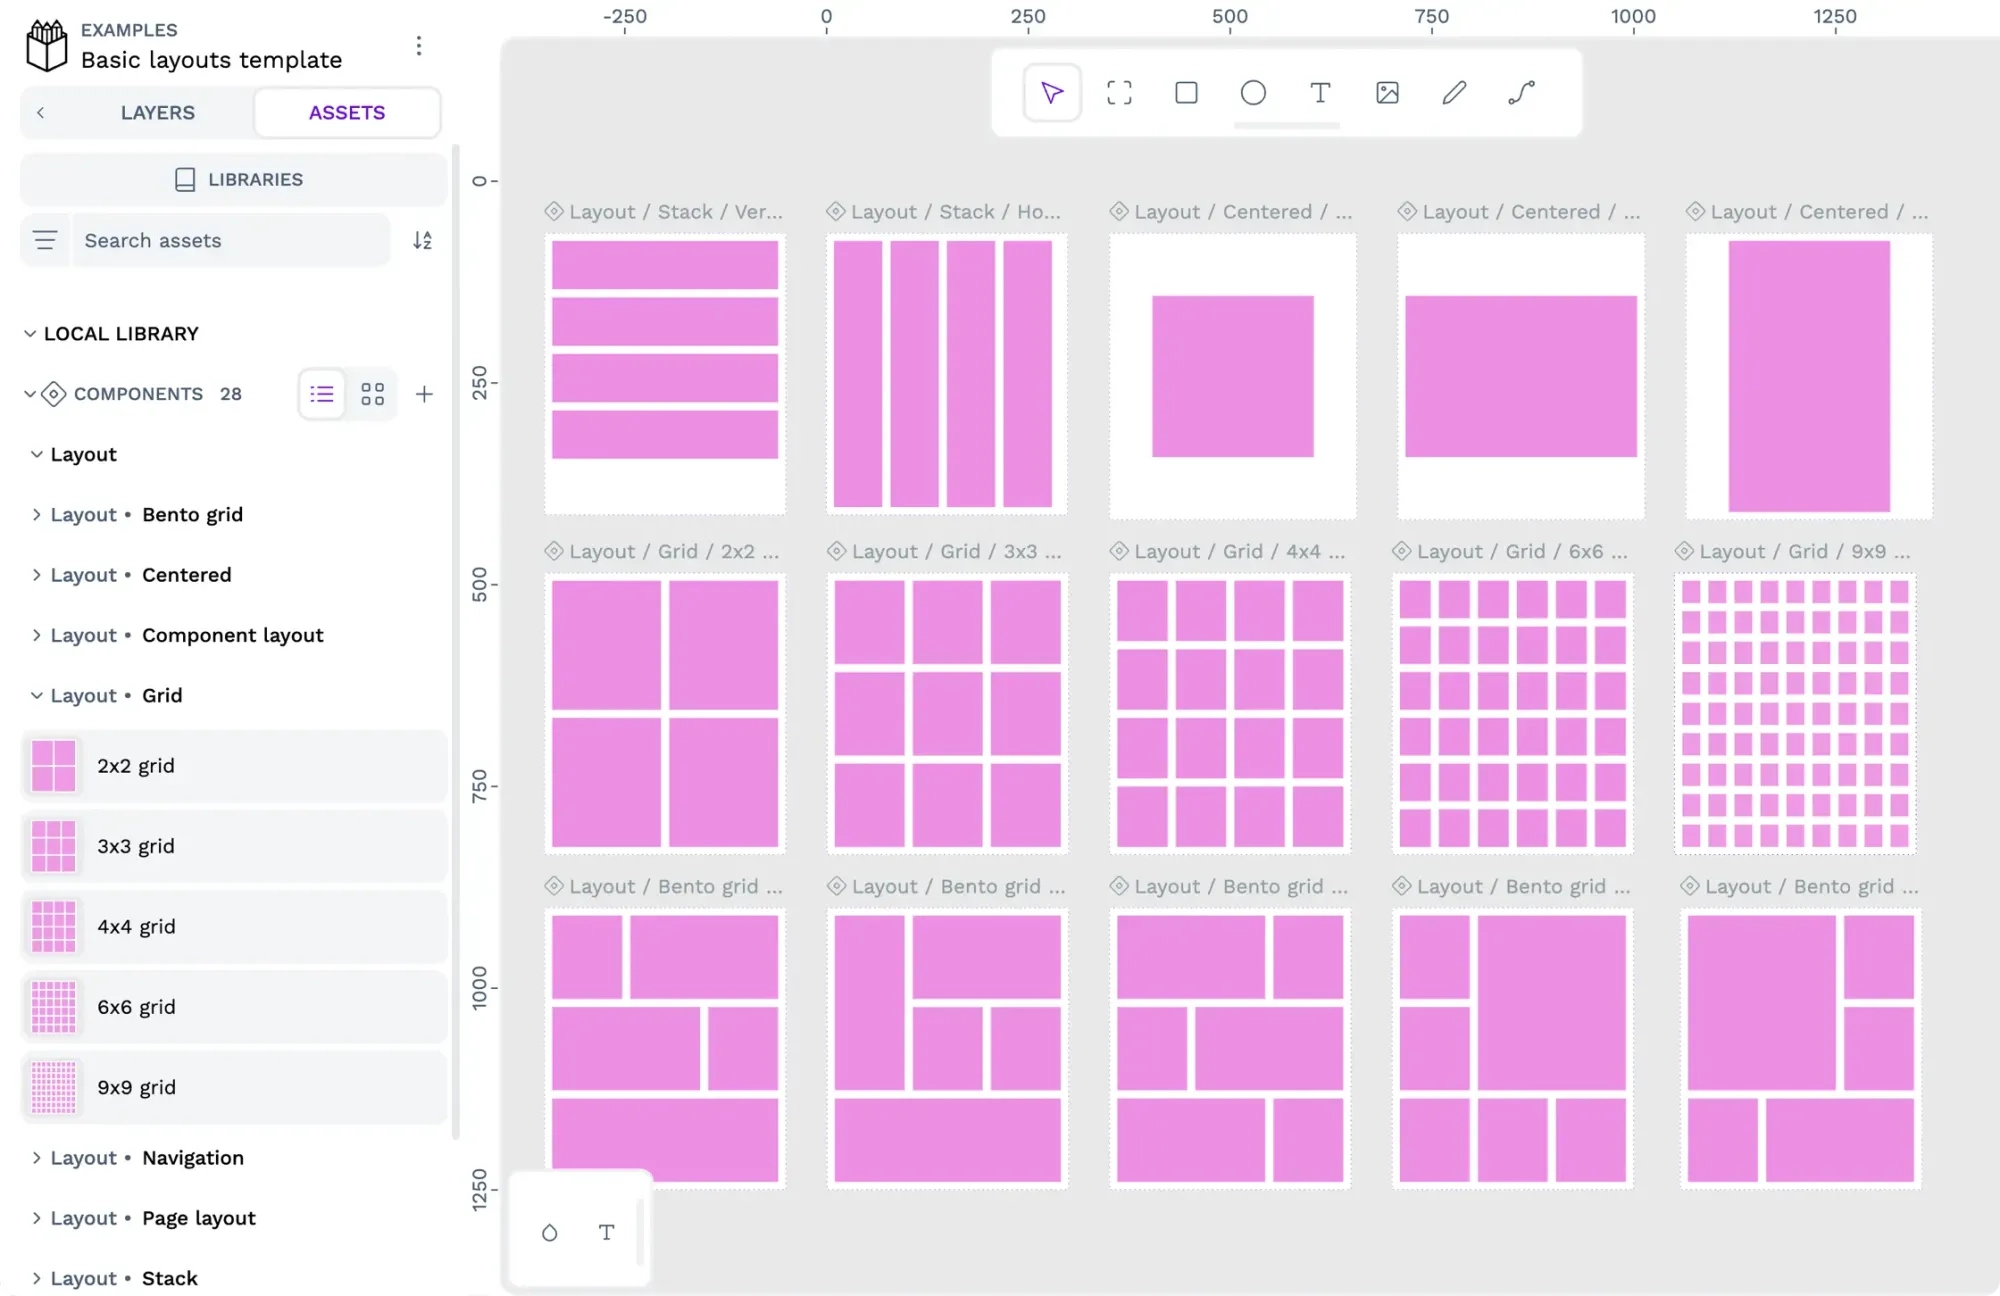Click the 2x2 grid thumbnail in sidebar

coord(54,766)
